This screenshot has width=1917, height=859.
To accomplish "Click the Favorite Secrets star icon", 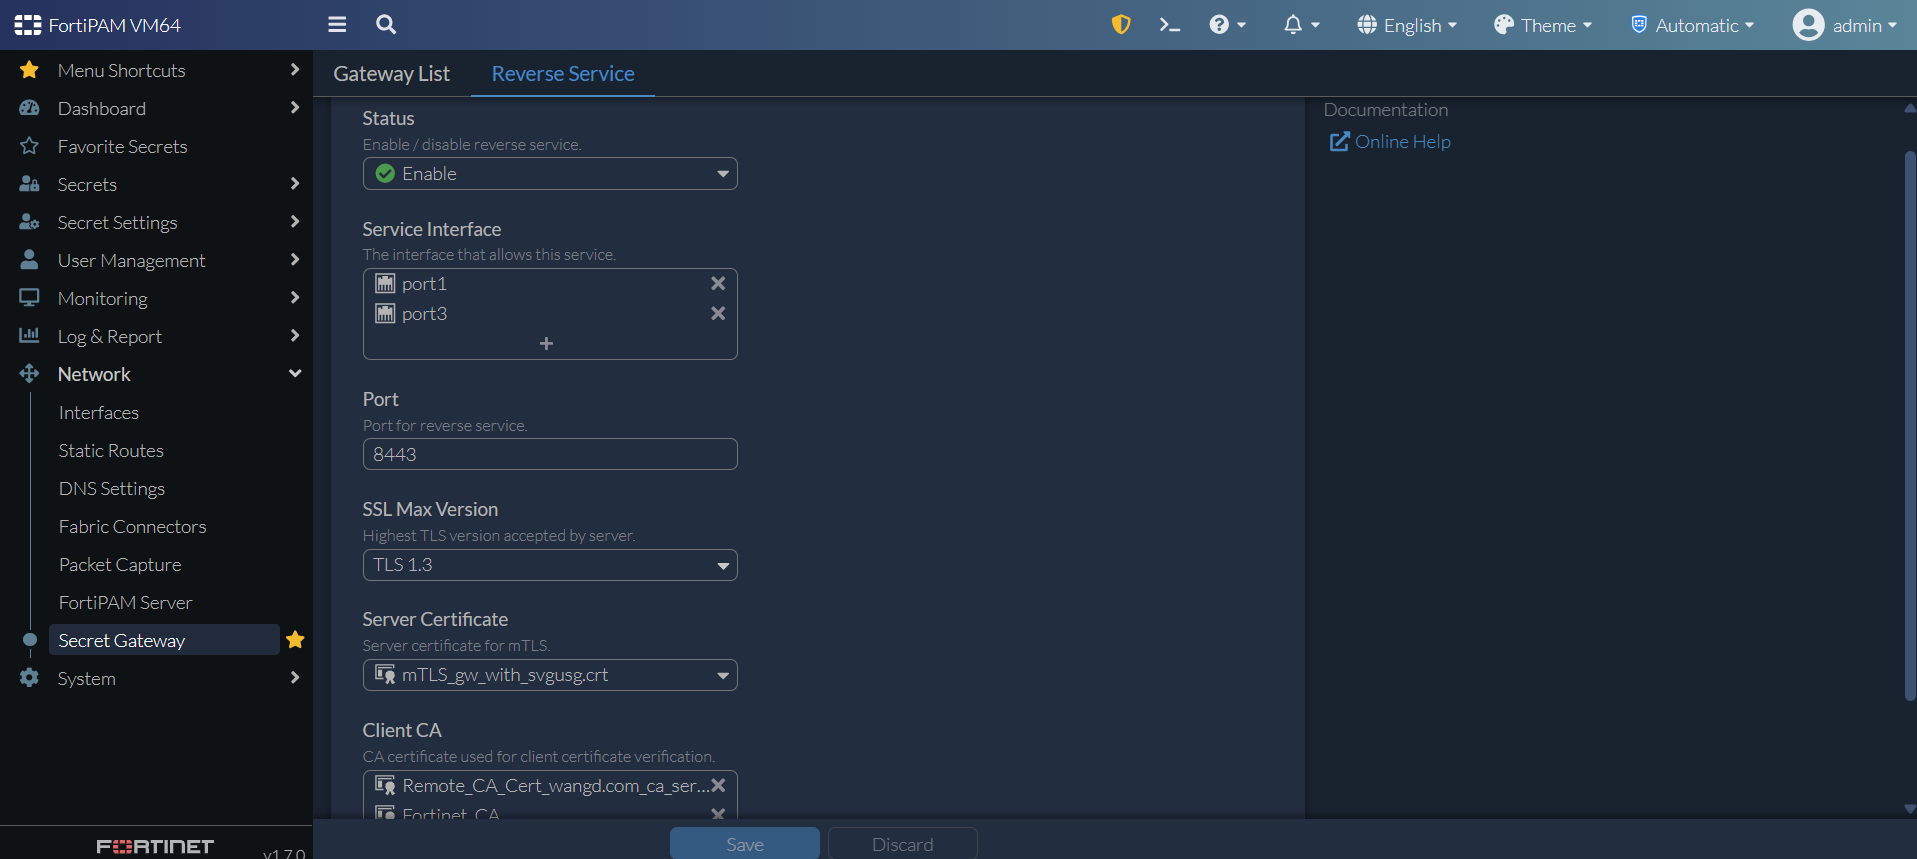I will [x=29, y=146].
